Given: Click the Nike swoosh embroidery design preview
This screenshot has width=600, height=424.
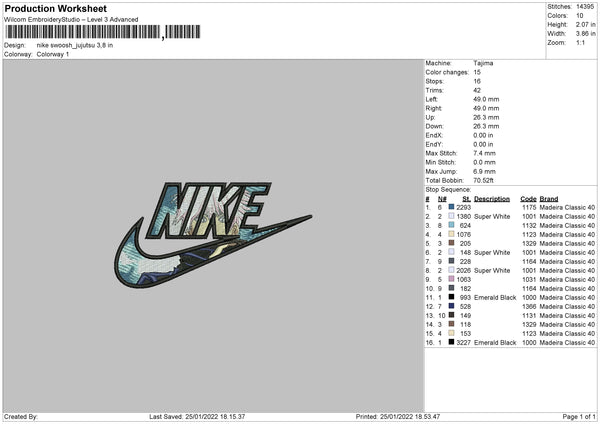Looking at the screenshot, I should 213,235.
